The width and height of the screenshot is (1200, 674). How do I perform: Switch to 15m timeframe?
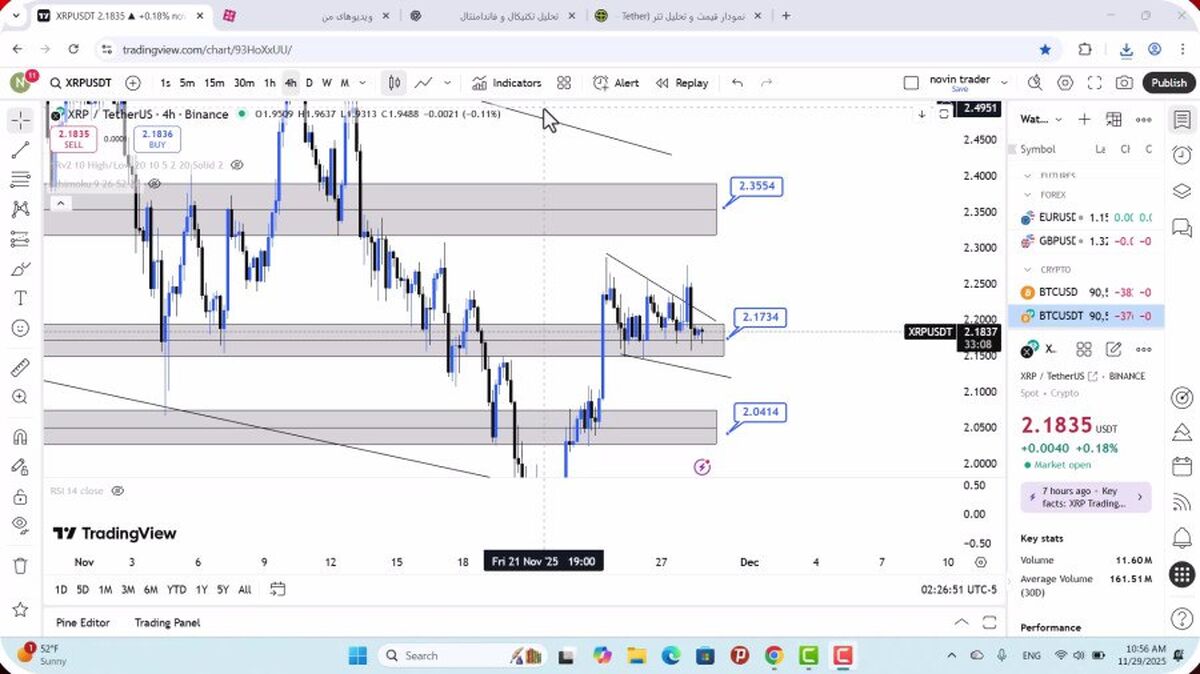tap(214, 83)
